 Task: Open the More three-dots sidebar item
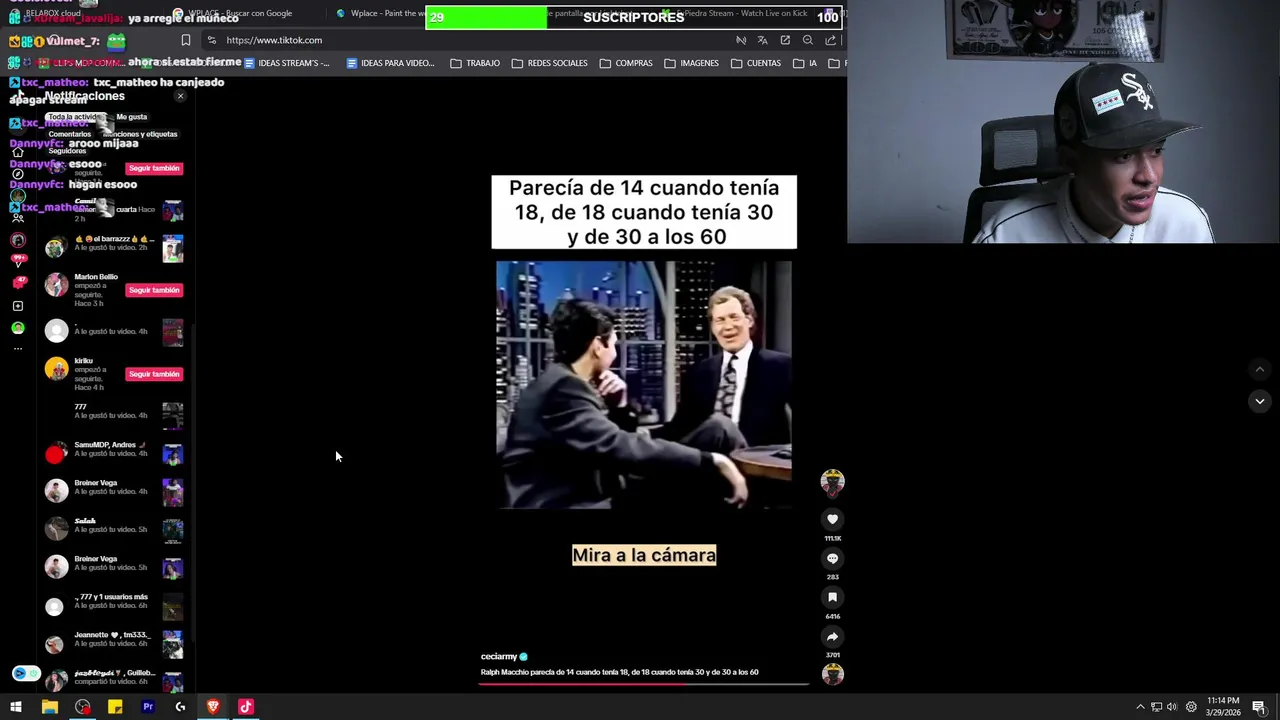point(17,349)
